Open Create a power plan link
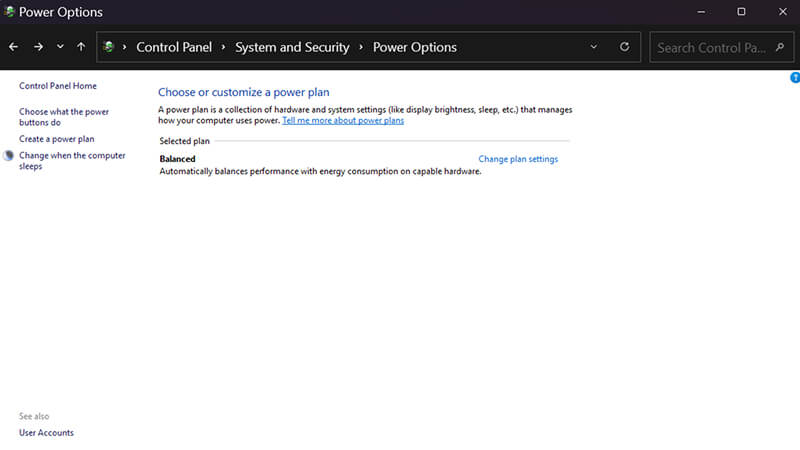 pyautogui.click(x=57, y=139)
